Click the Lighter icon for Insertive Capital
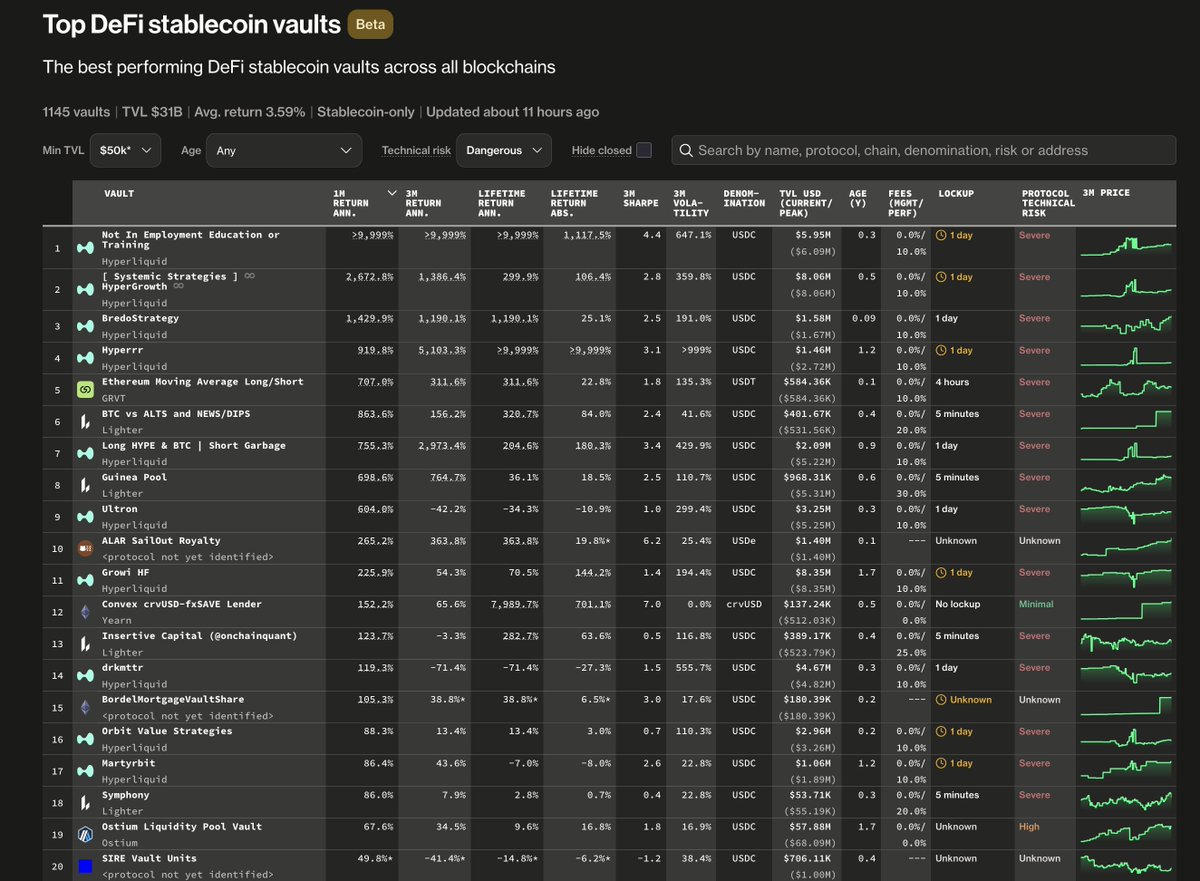This screenshot has width=1200, height=881. (x=86, y=644)
